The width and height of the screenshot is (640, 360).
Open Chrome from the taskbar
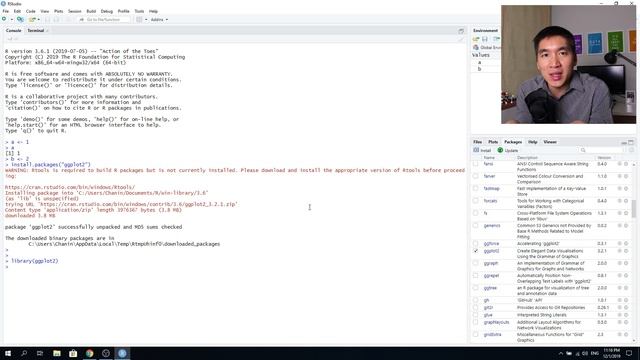click(x=89, y=353)
